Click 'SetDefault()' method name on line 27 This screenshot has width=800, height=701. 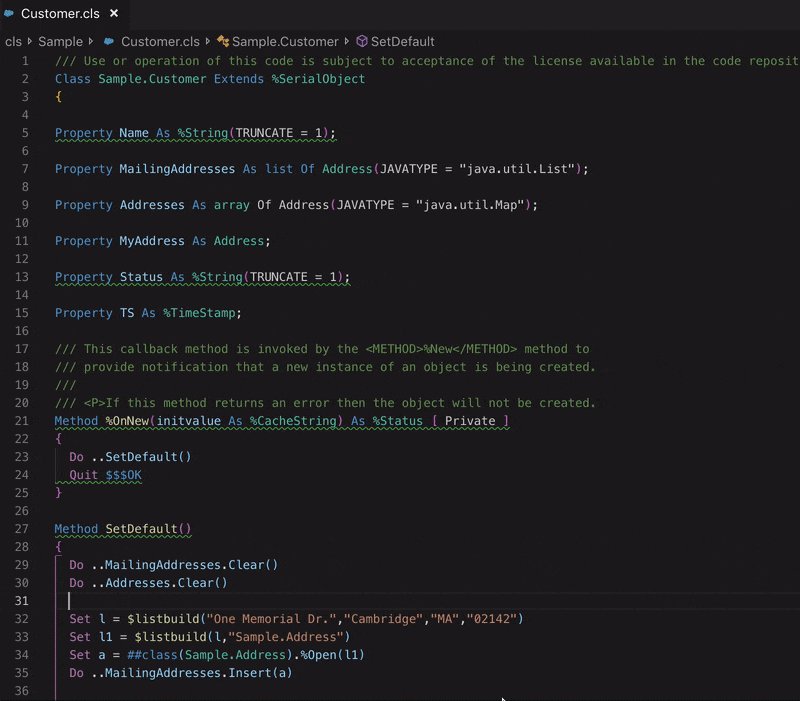[x=148, y=529]
